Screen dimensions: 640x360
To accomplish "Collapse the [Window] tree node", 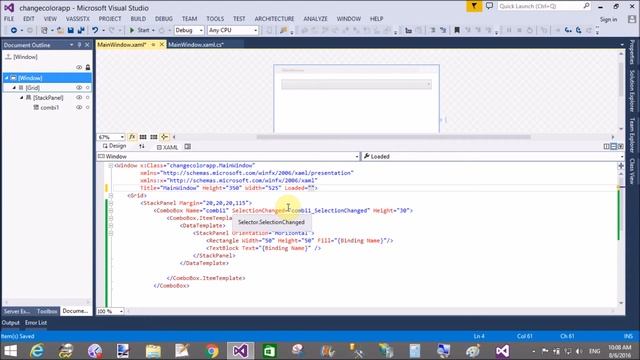I will [7, 78].
